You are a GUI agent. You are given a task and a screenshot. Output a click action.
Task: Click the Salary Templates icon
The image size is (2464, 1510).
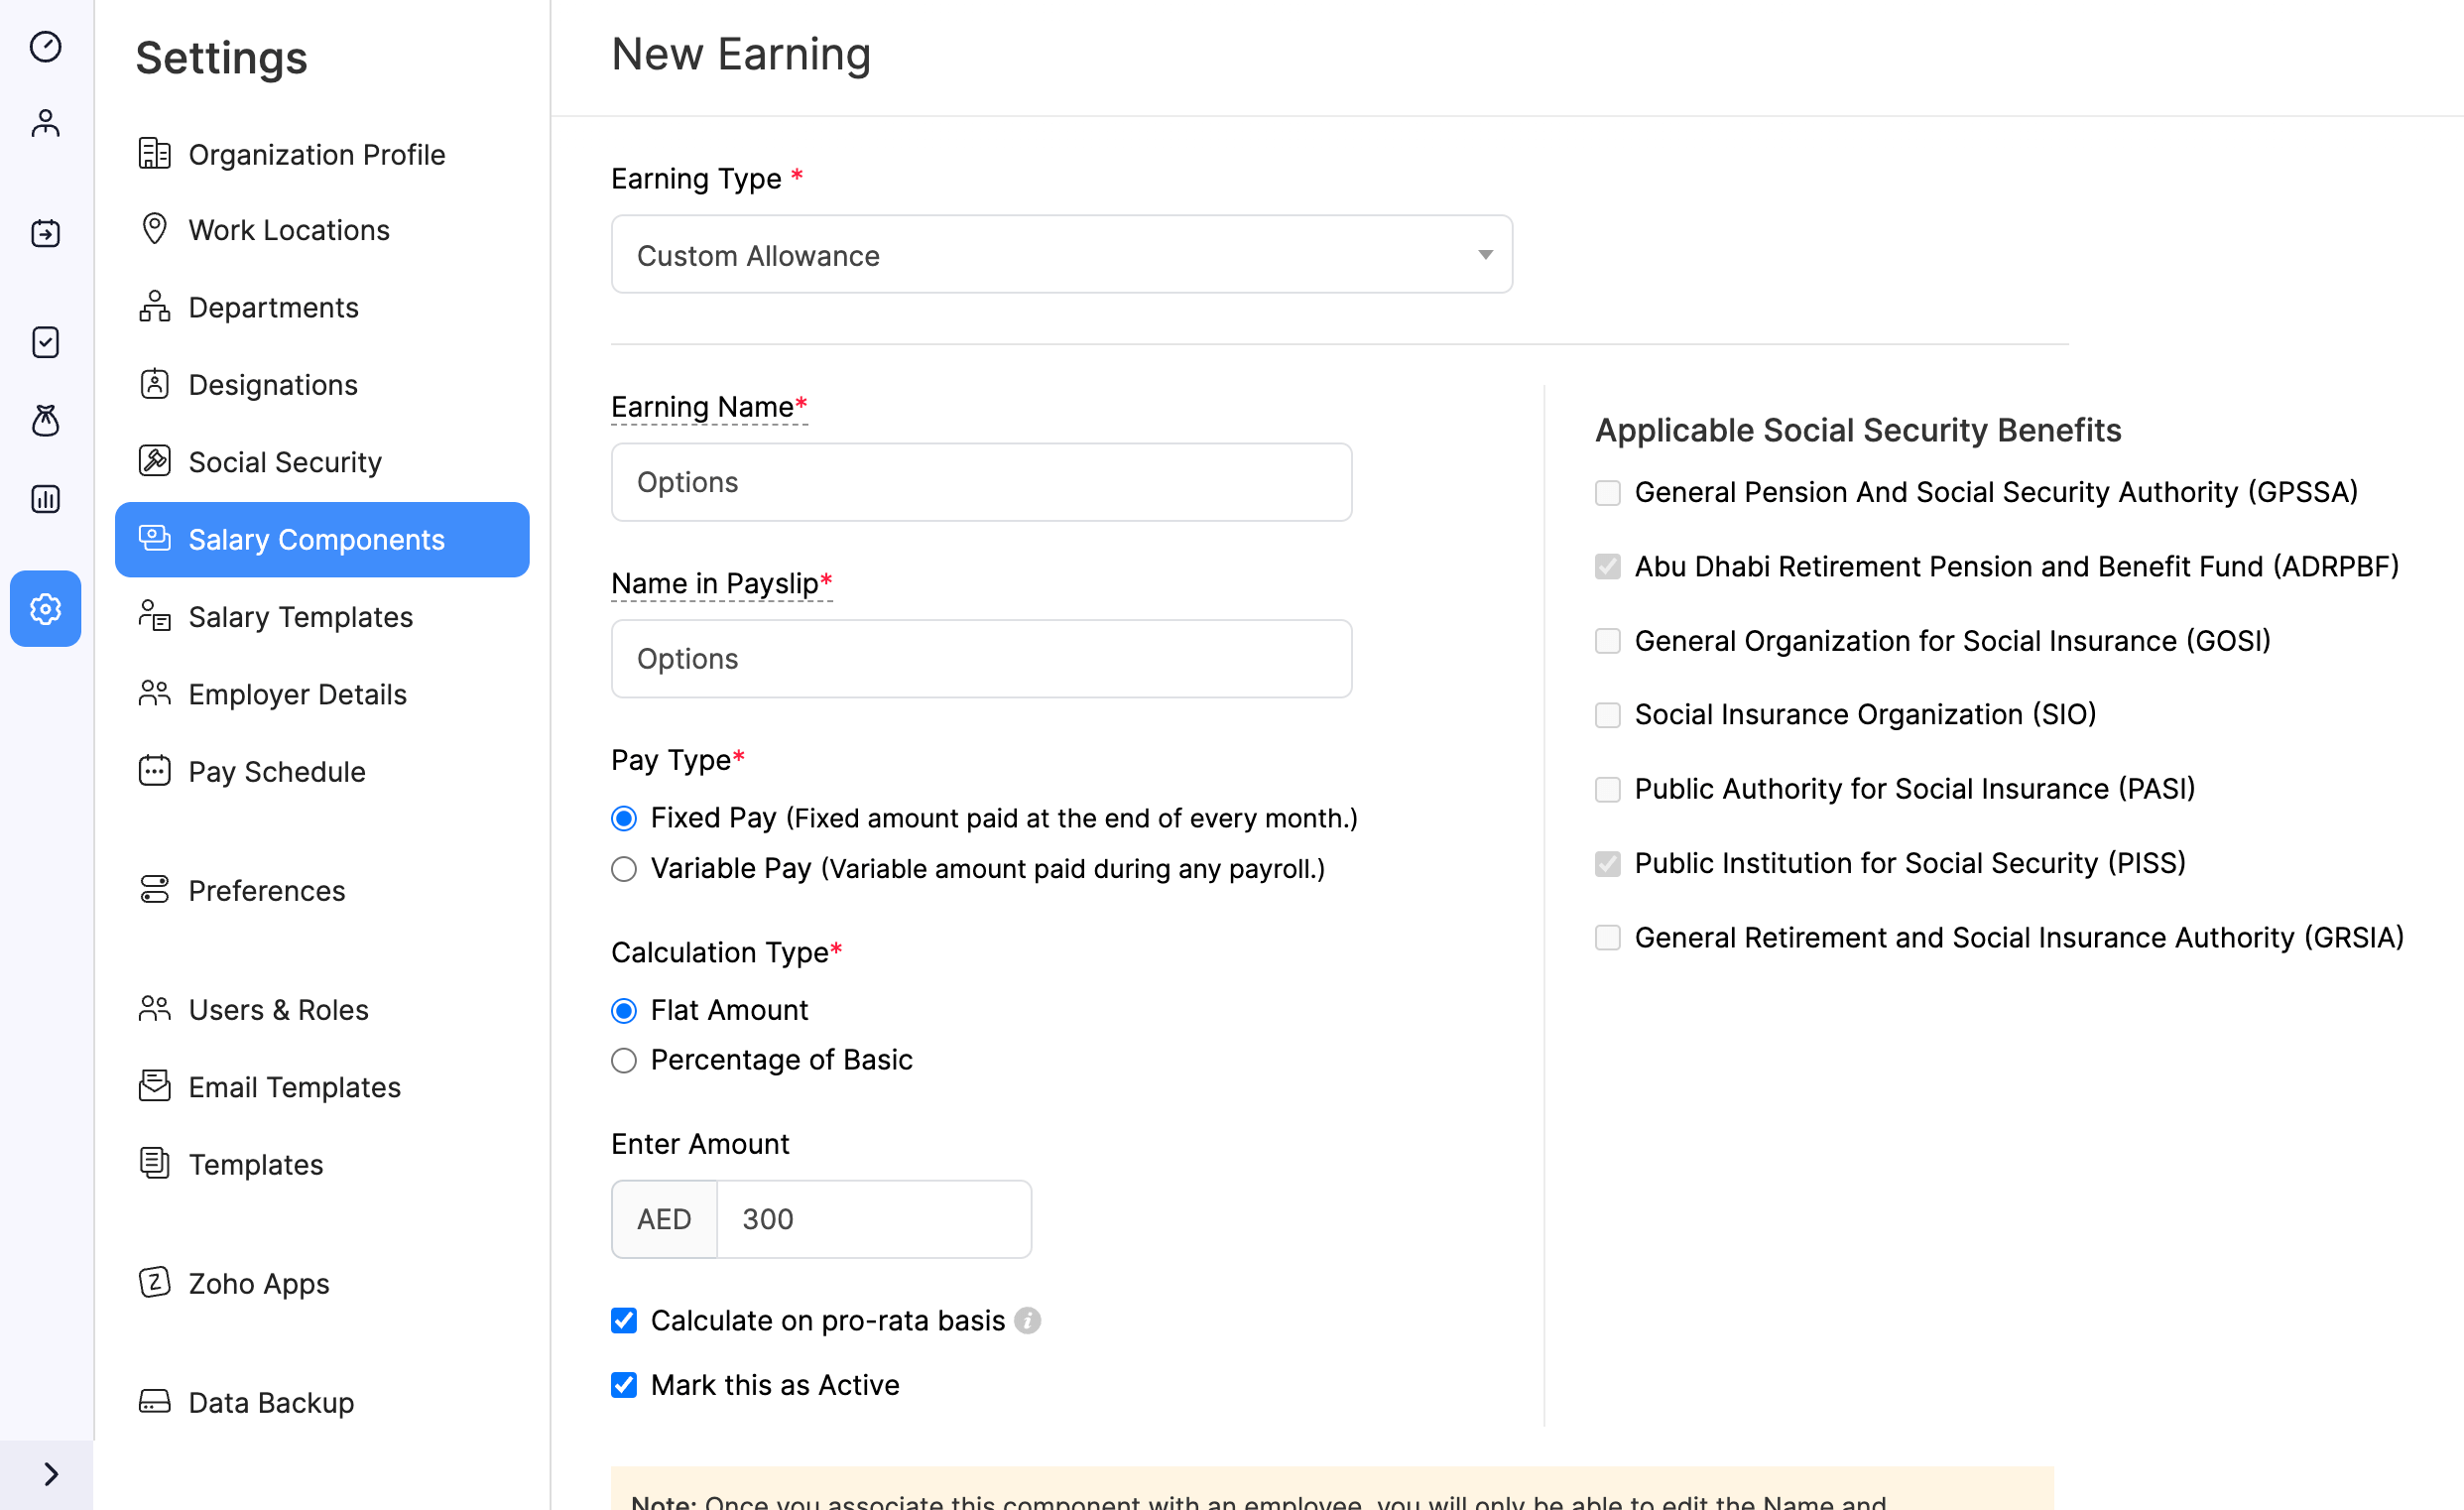point(155,616)
